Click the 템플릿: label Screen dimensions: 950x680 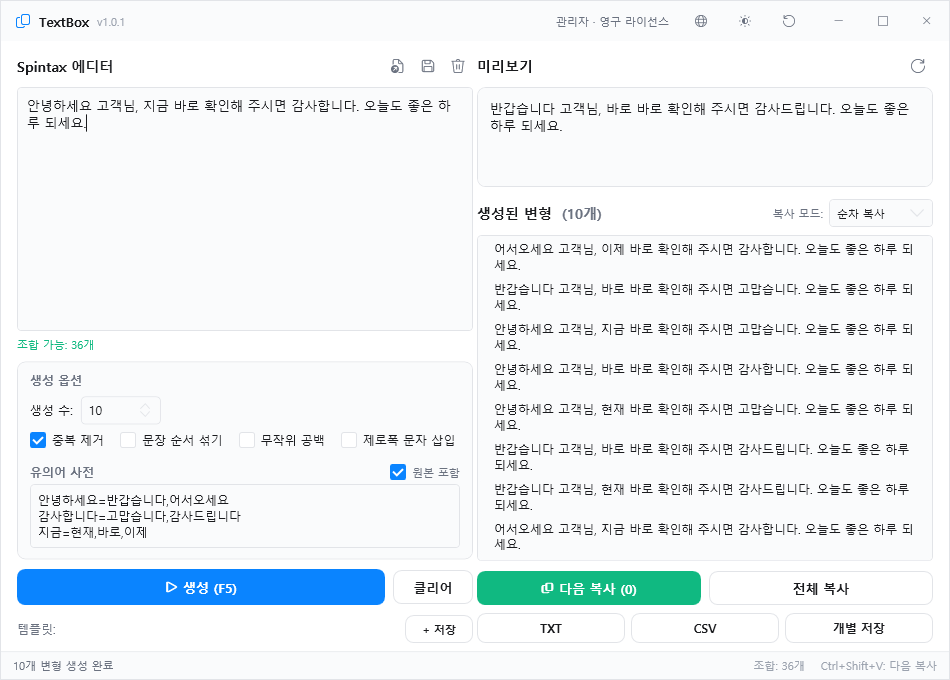pyautogui.click(x=36, y=629)
